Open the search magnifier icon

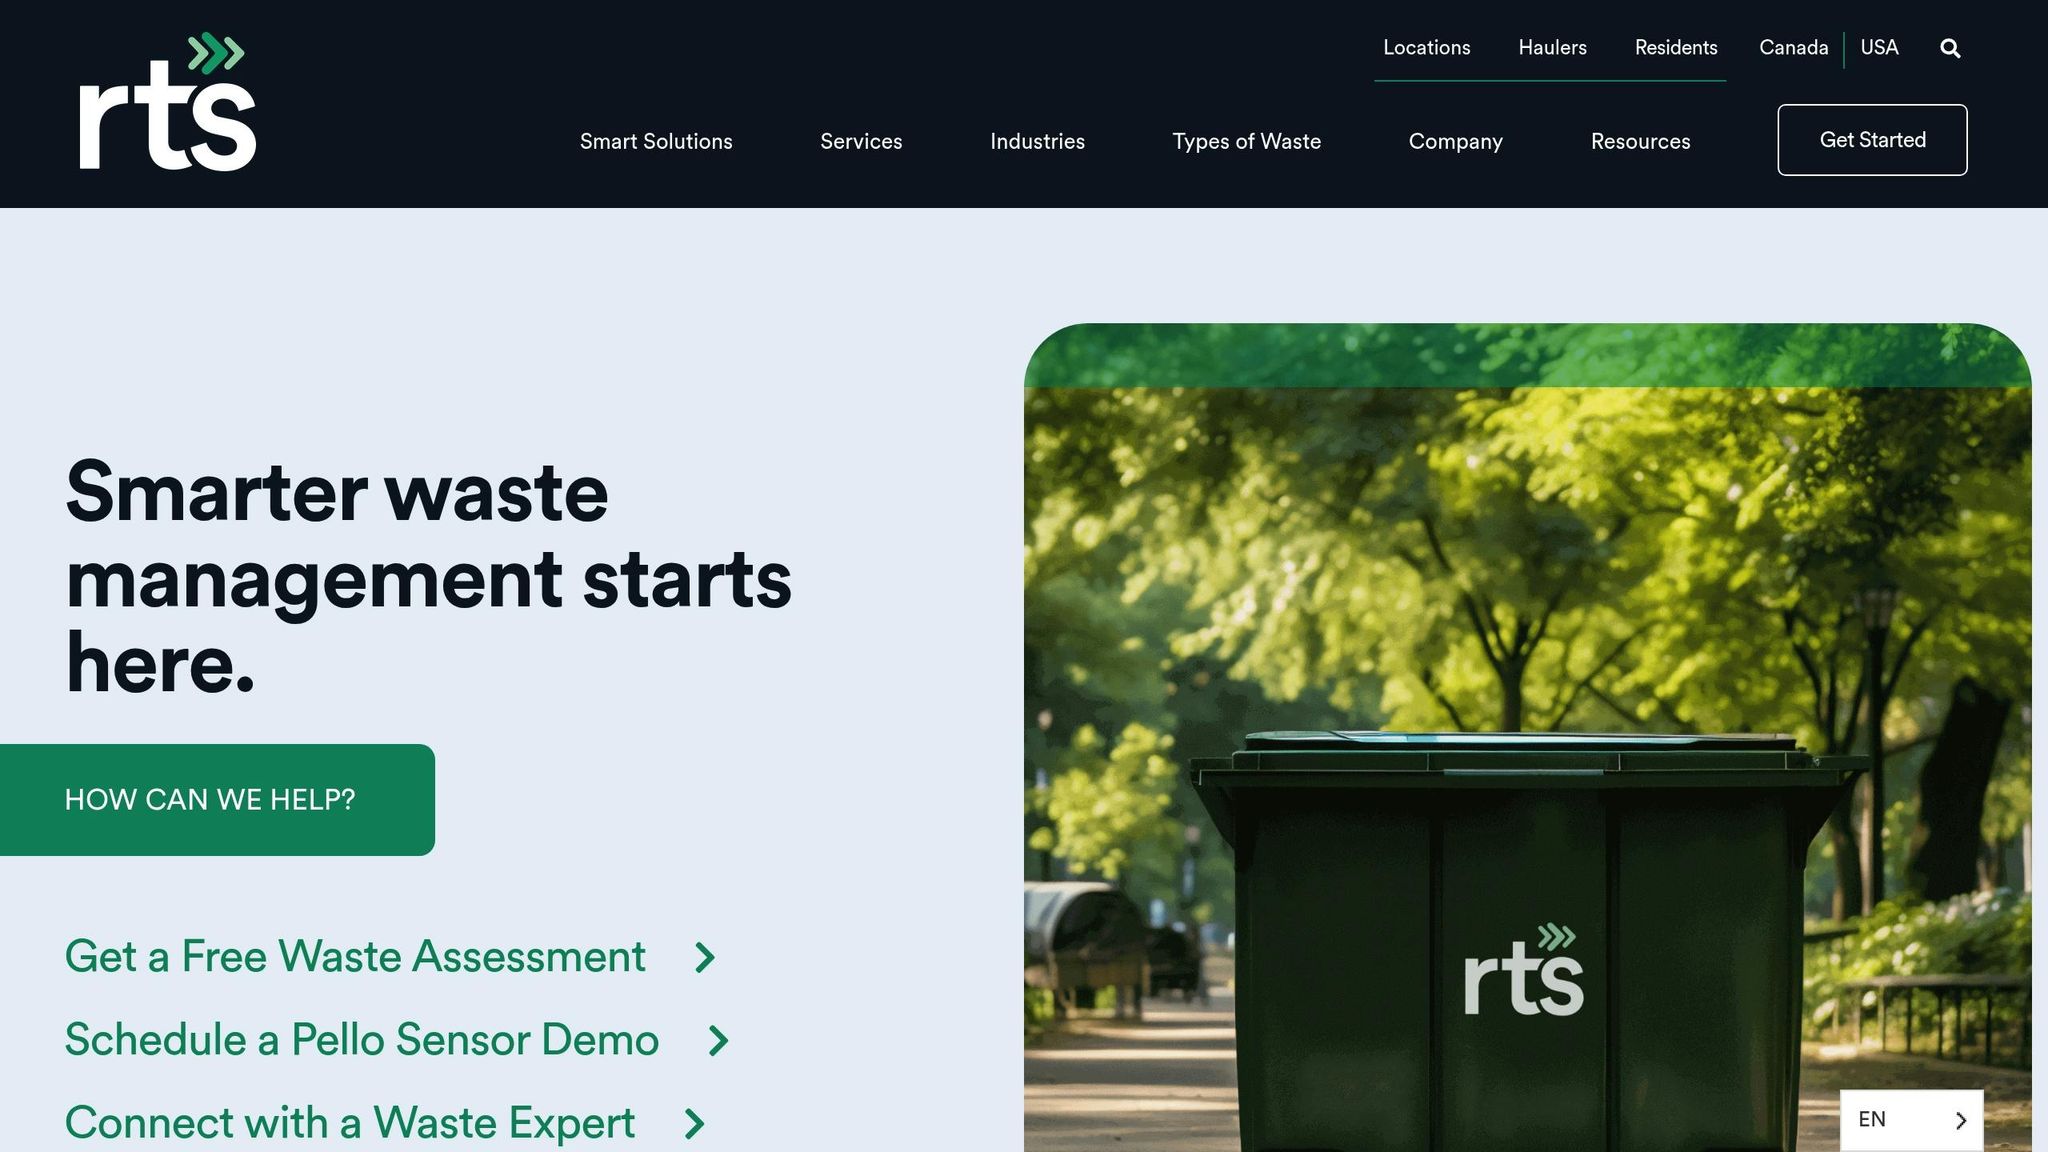(1950, 48)
